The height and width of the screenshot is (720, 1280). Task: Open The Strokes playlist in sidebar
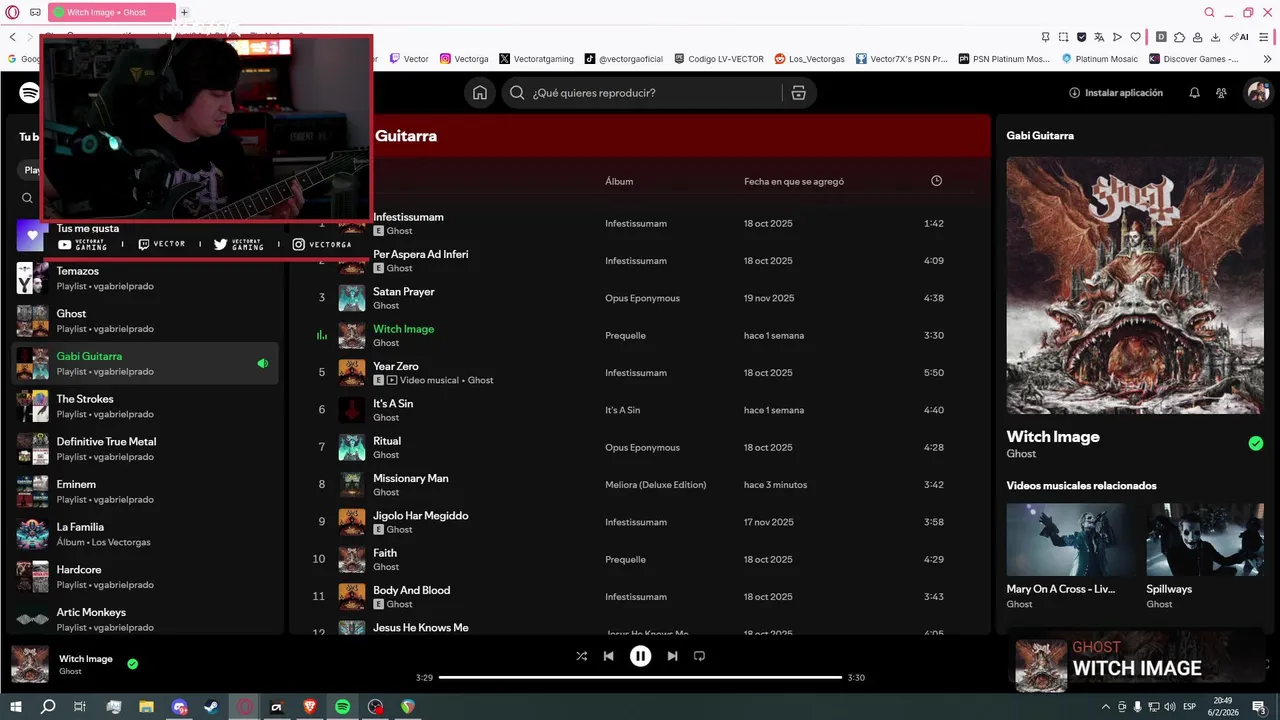click(x=145, y=406)
